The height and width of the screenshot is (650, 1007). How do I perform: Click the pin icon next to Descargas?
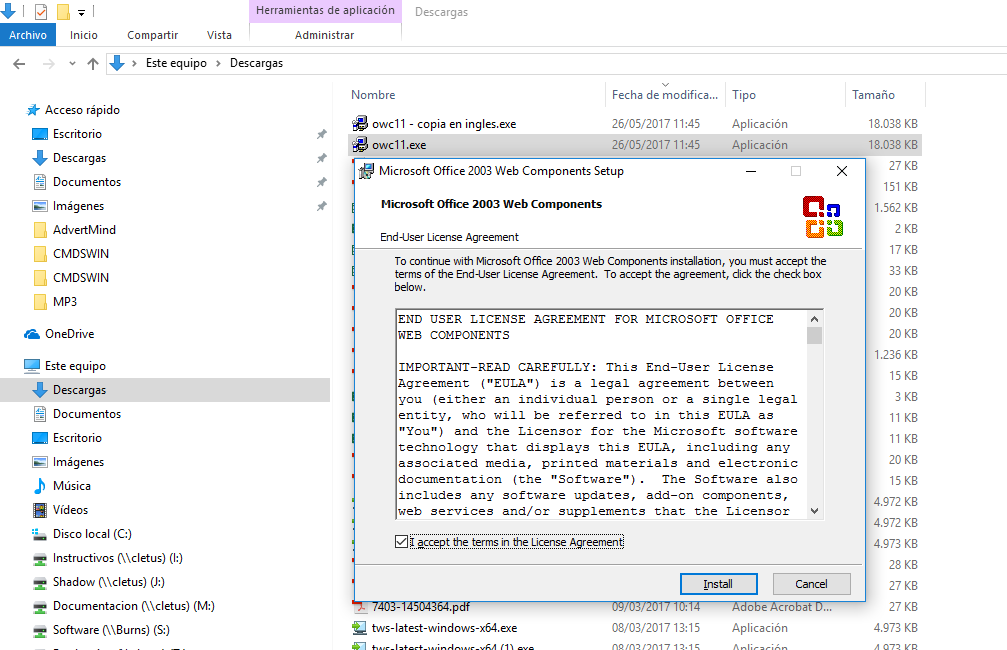click(322, 158)
